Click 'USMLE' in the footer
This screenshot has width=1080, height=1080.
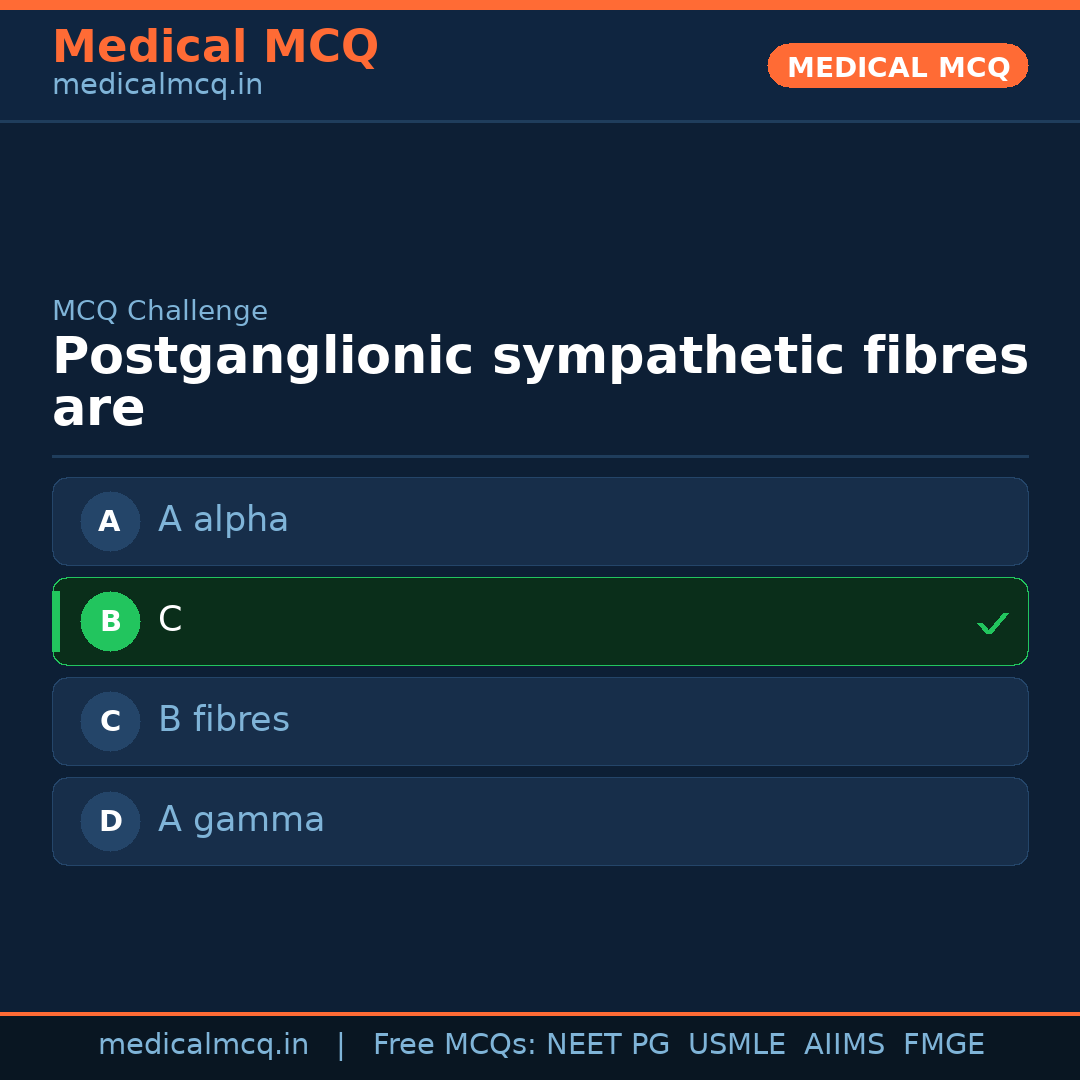(736, 1045)
